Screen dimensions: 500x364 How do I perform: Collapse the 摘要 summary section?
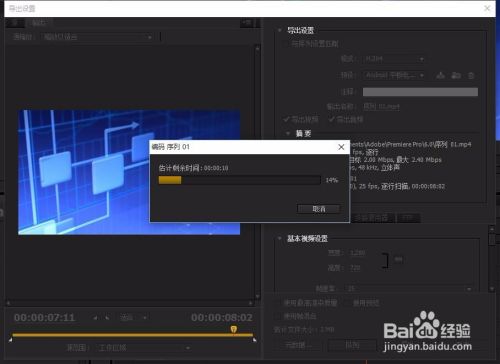tap(288, 133)
